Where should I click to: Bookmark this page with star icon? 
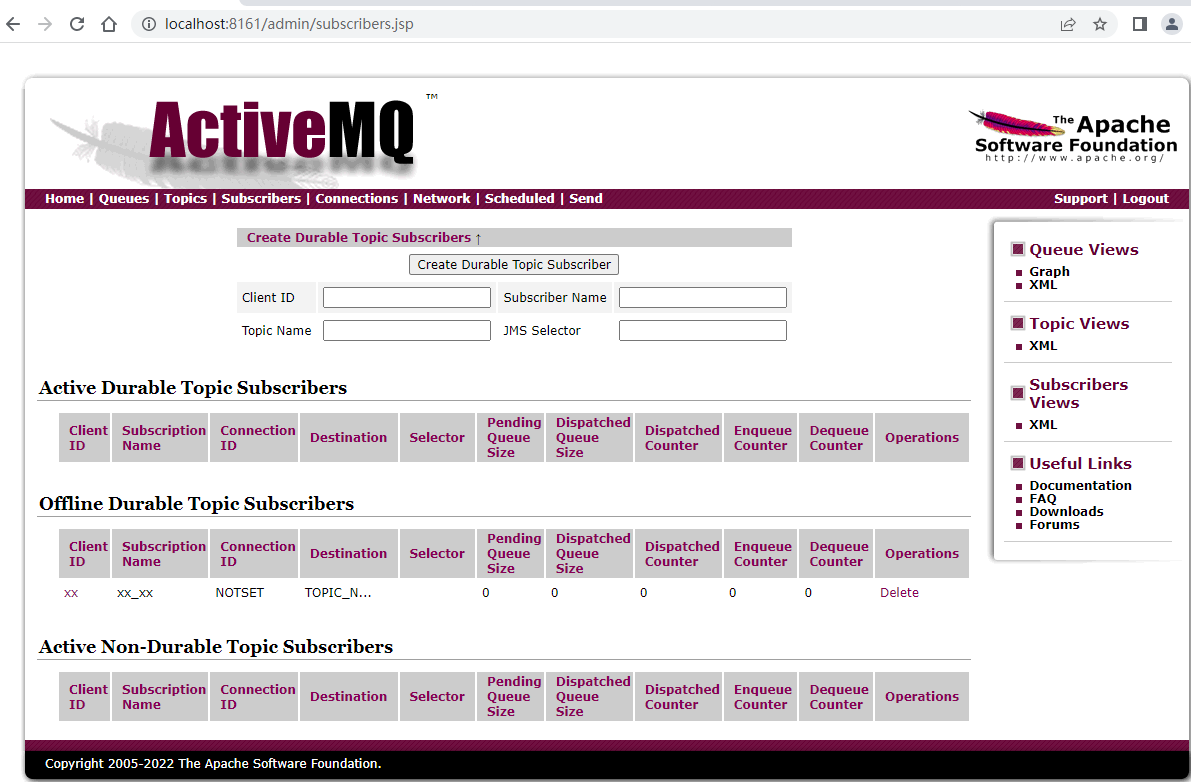[x=1100, y=24]
